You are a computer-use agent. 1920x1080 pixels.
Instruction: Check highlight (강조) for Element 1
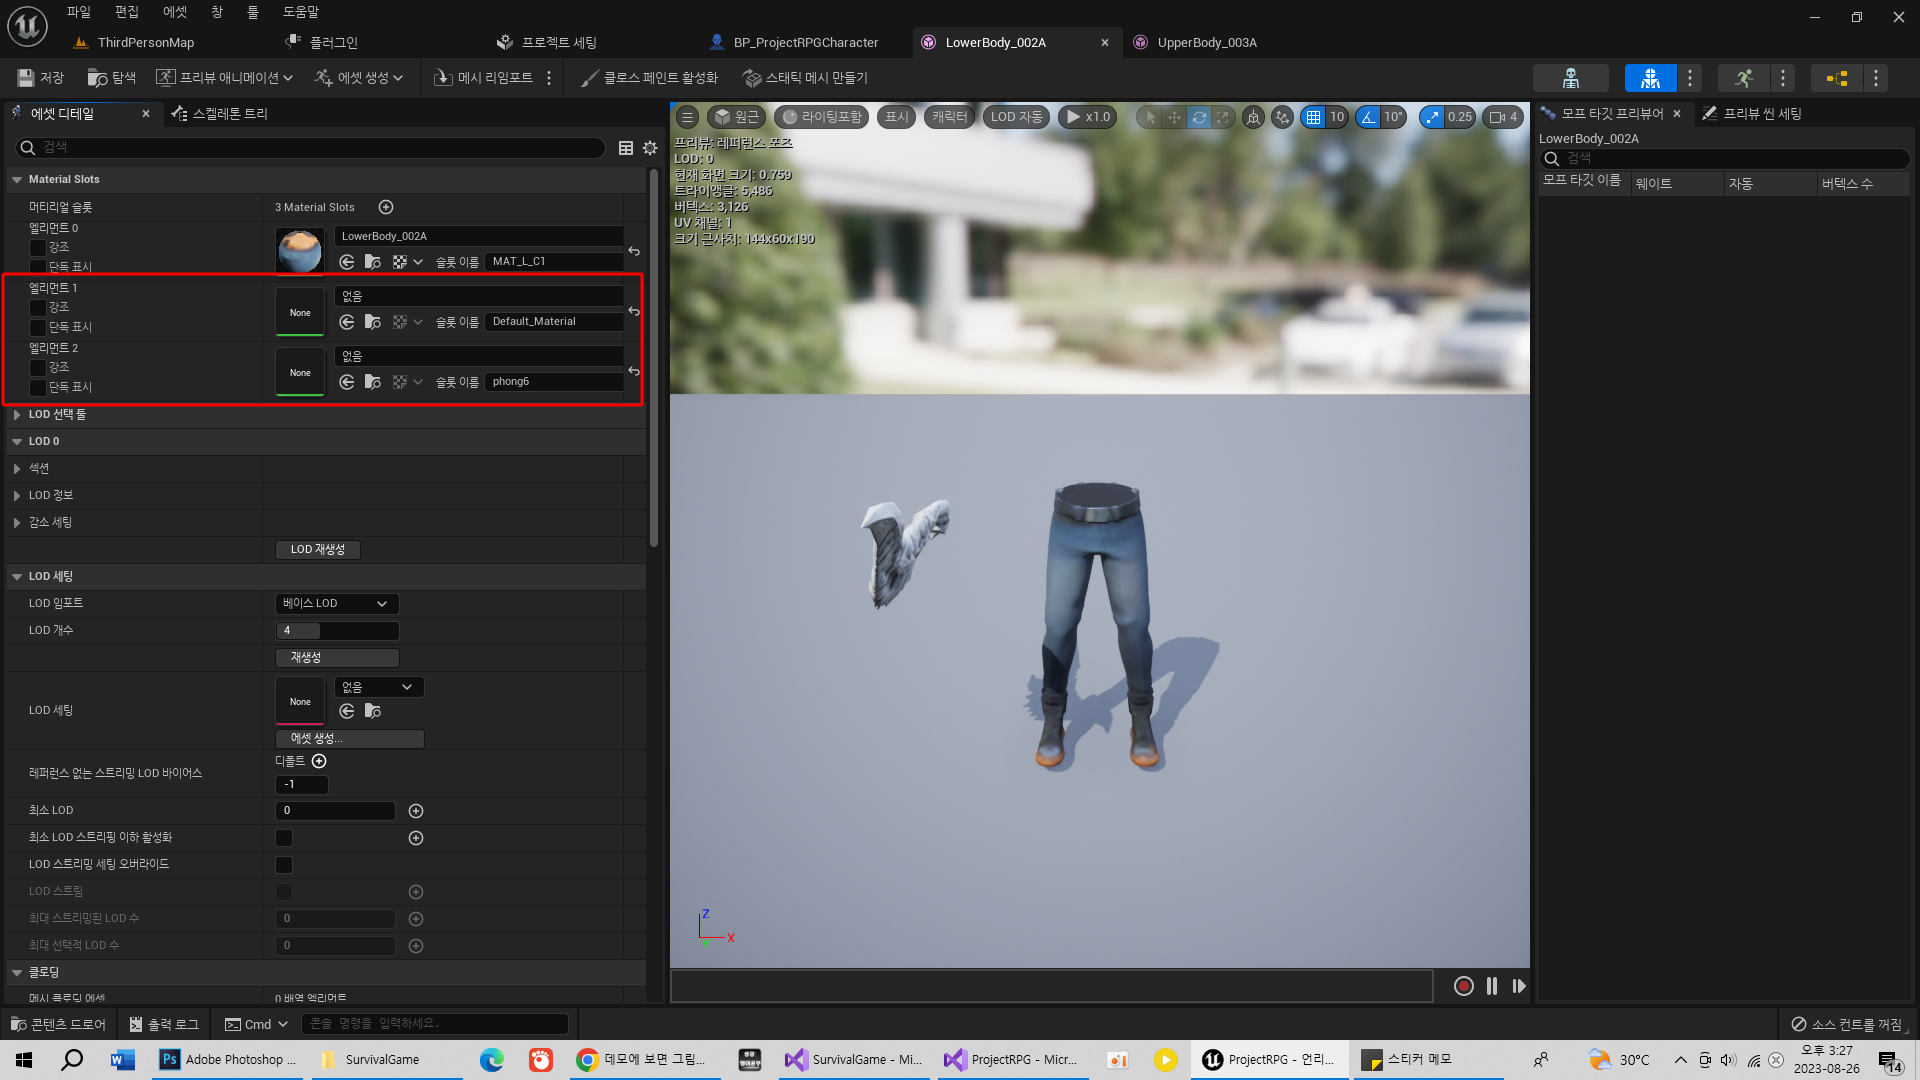[38, 308]
